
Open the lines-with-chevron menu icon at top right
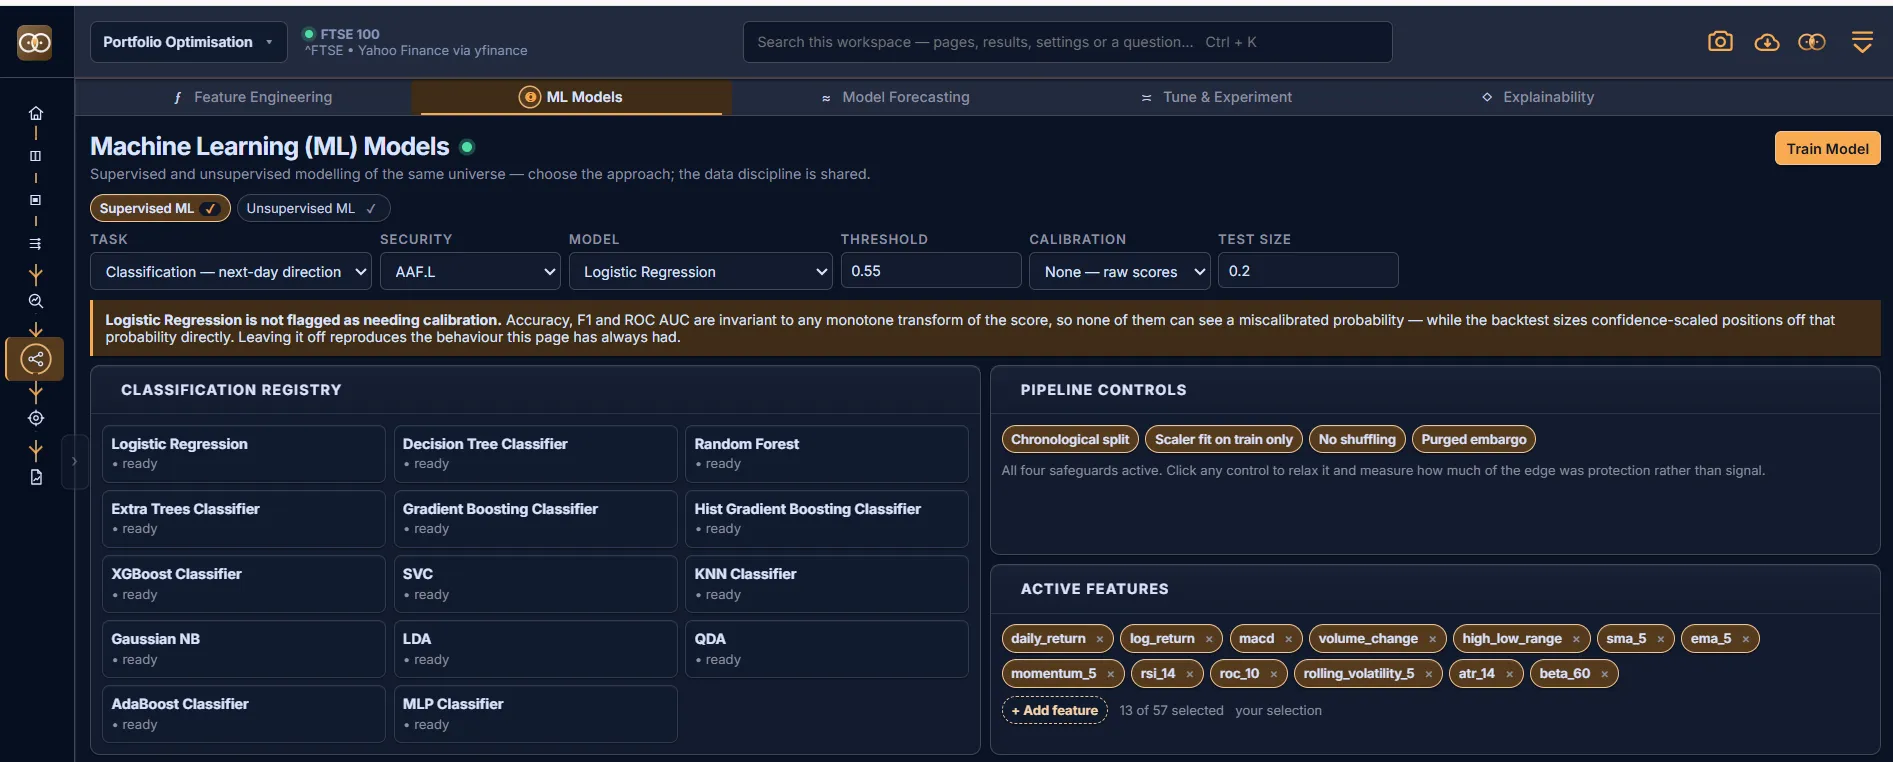pyautogui.click(x=1862, y=42)
